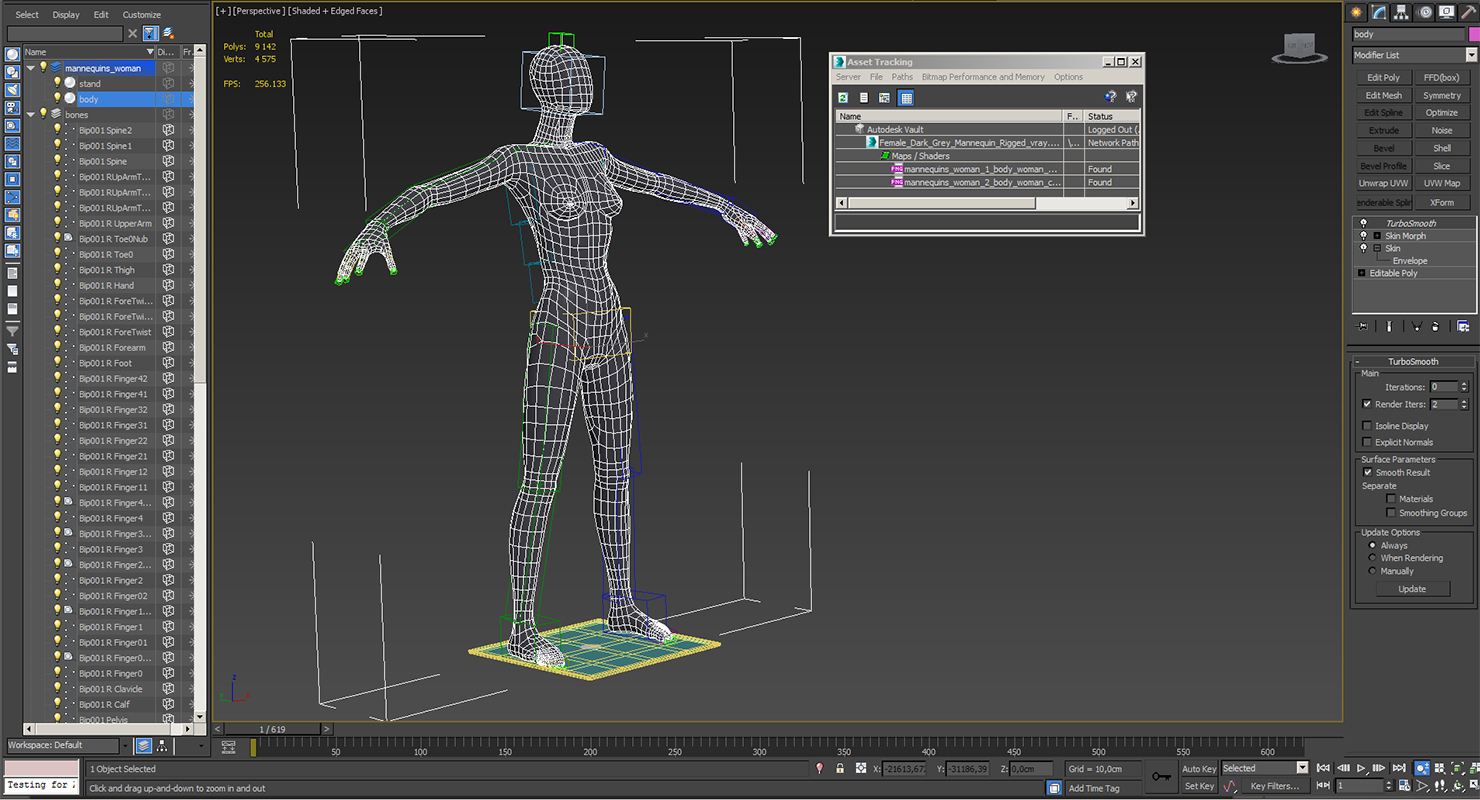Click the pink object color swatch

pos(1473,34)
